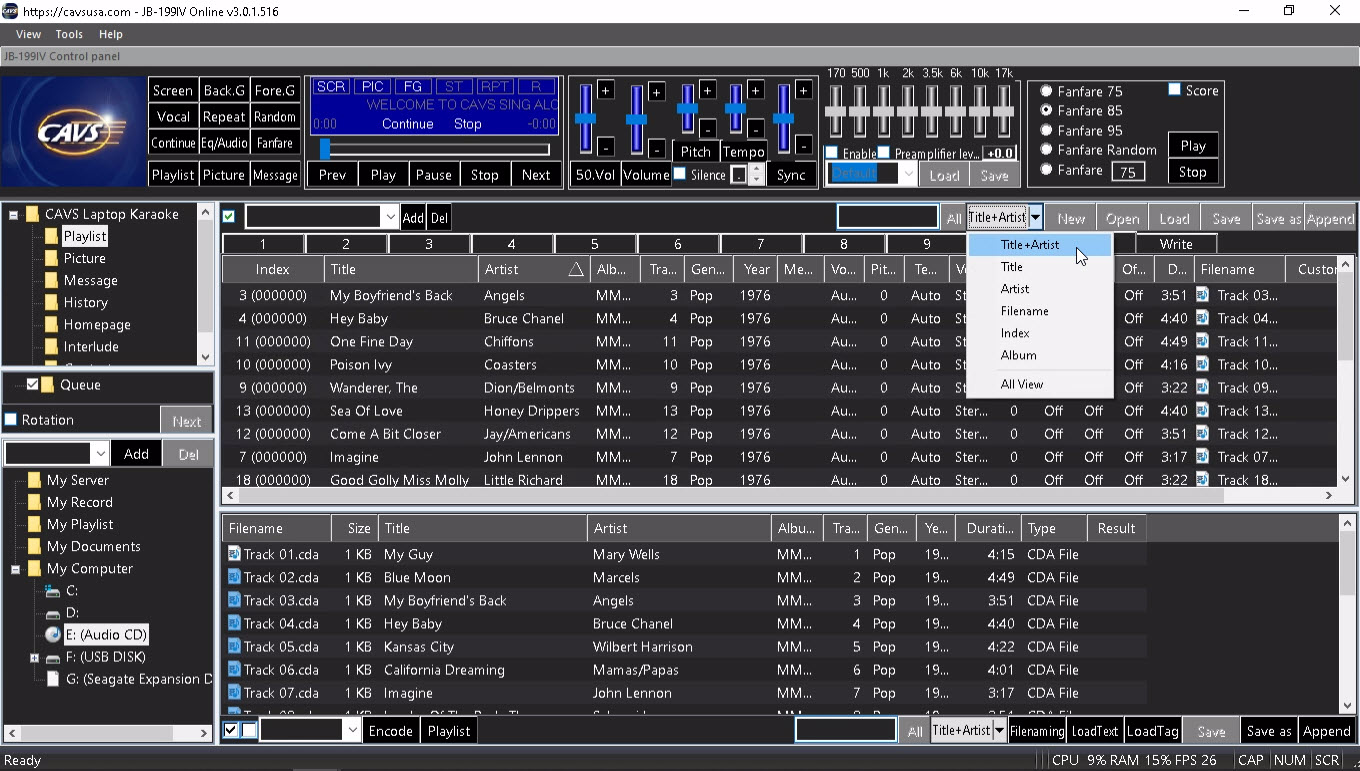
Task: Collapse the My Computer tree node
Action: pyautogui.click(x=16, y=569)
